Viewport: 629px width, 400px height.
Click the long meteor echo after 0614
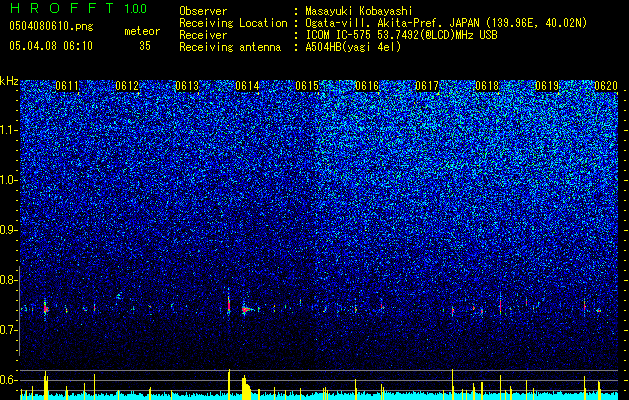pyautogui.click(x=249, y=309)
